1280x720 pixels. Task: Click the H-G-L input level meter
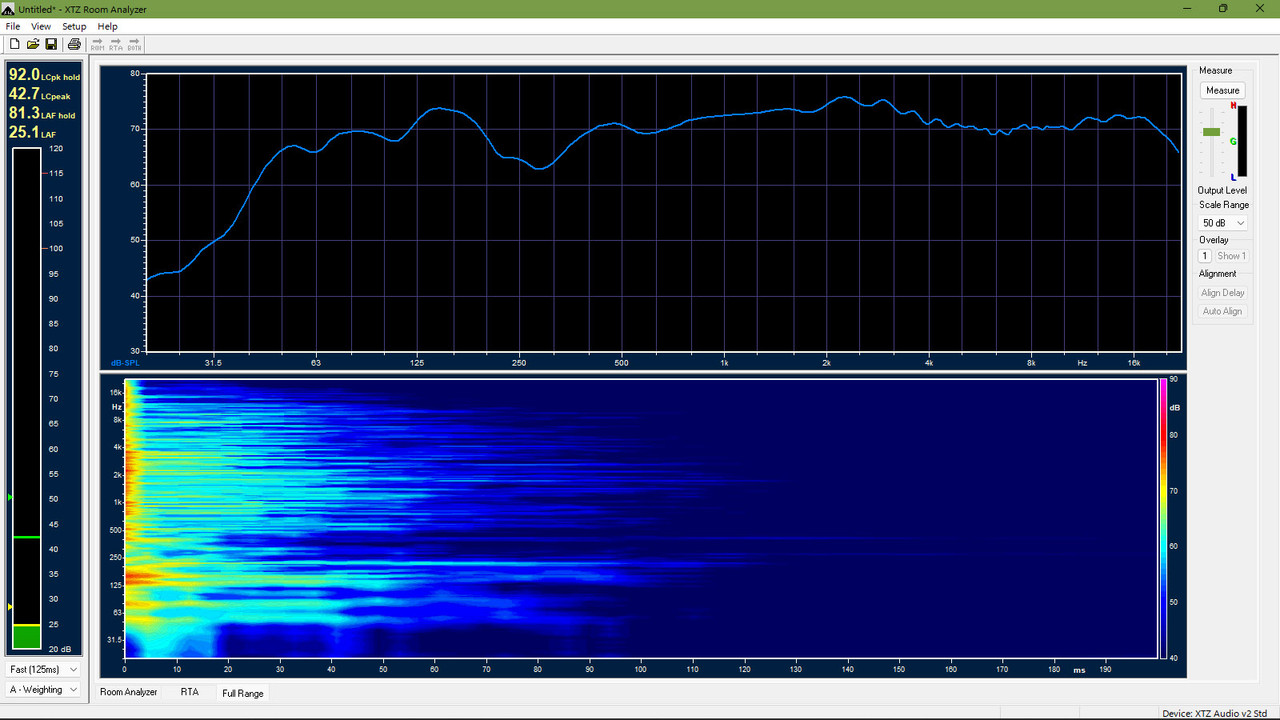point(1241,141)
